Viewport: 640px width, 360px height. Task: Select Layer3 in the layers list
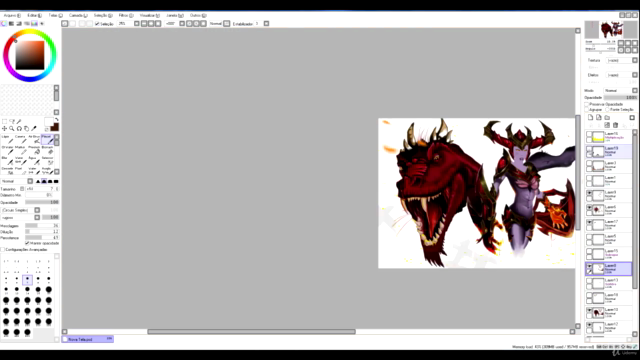pyautogui.click(x=609, y=166)
